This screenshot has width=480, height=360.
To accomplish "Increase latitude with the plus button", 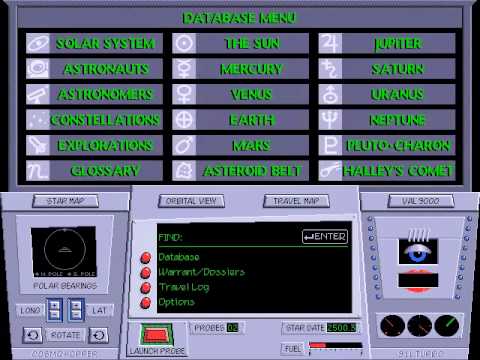I will click(x=76, y=305).
